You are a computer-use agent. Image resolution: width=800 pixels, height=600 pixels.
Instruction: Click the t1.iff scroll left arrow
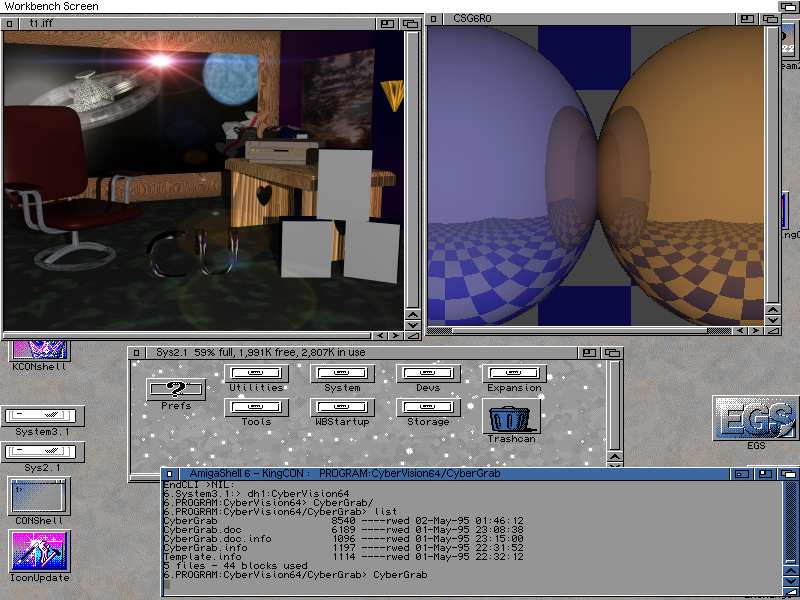379,336
